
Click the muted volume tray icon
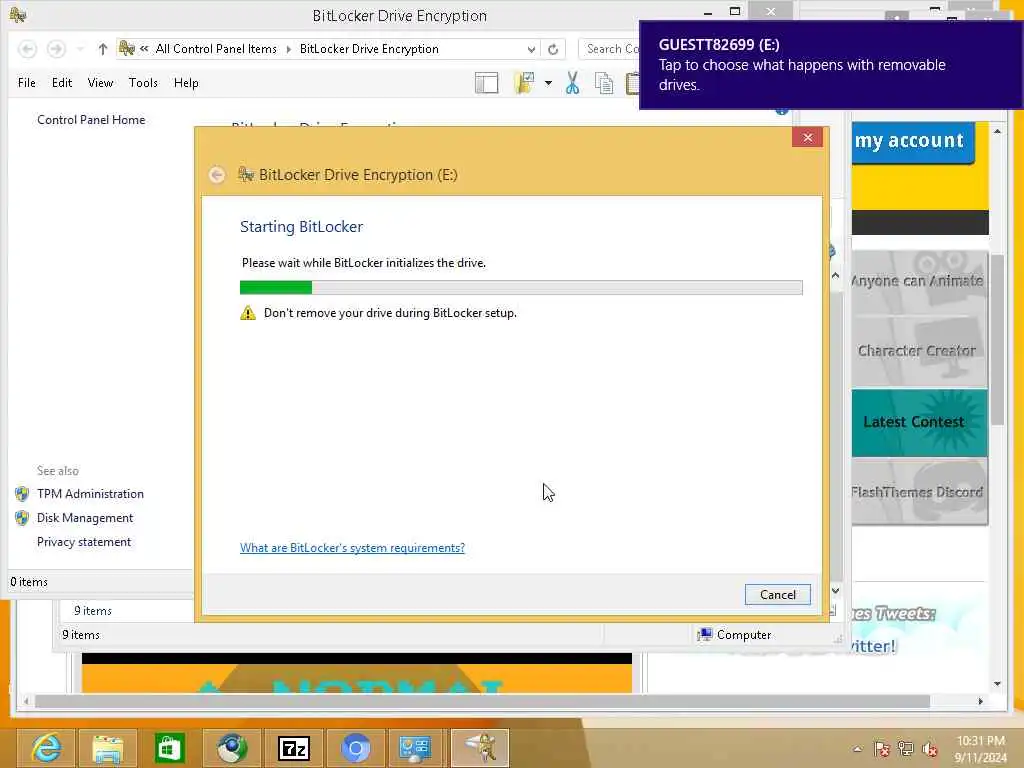point(929,749)
